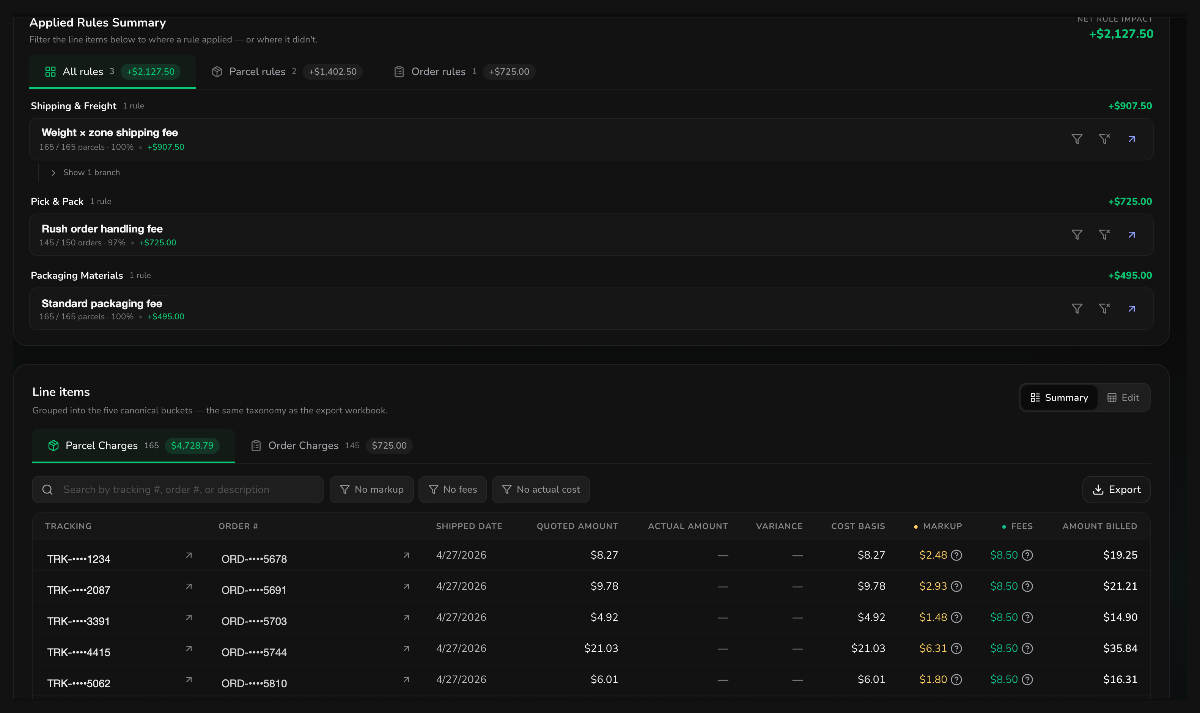Switch line items to Edit view
This screenshot has width=1200, height=713.
point(1123,397)
